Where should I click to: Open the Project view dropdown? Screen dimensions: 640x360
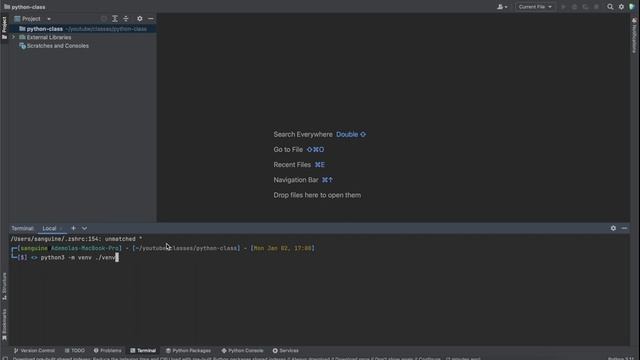[32, 19]
